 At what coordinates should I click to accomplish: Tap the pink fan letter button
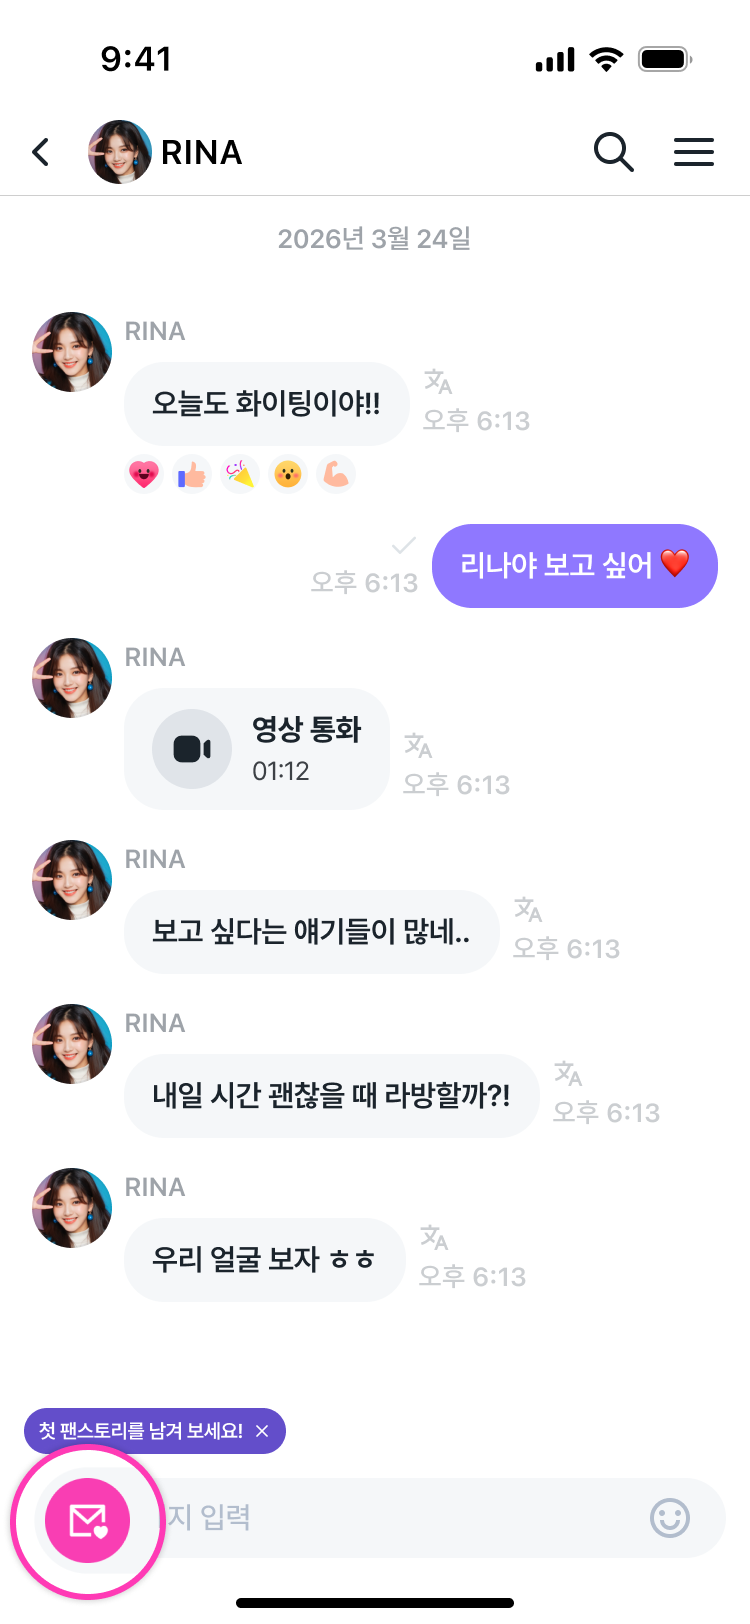tap(88, 1520)
